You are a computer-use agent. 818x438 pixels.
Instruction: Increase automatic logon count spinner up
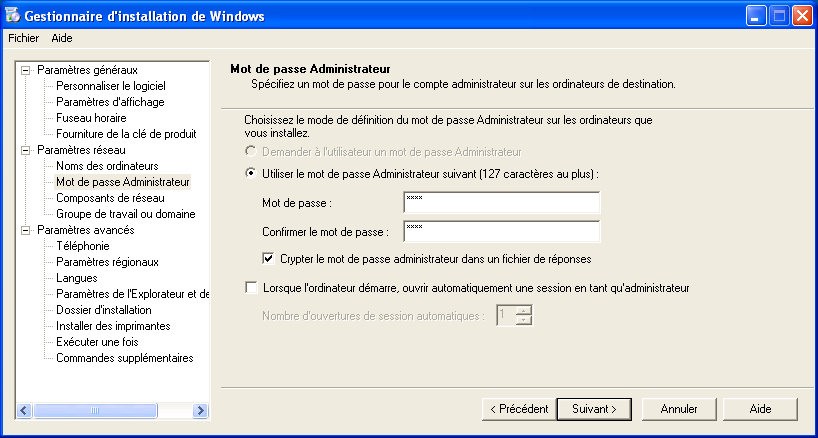tap(524, 310)
